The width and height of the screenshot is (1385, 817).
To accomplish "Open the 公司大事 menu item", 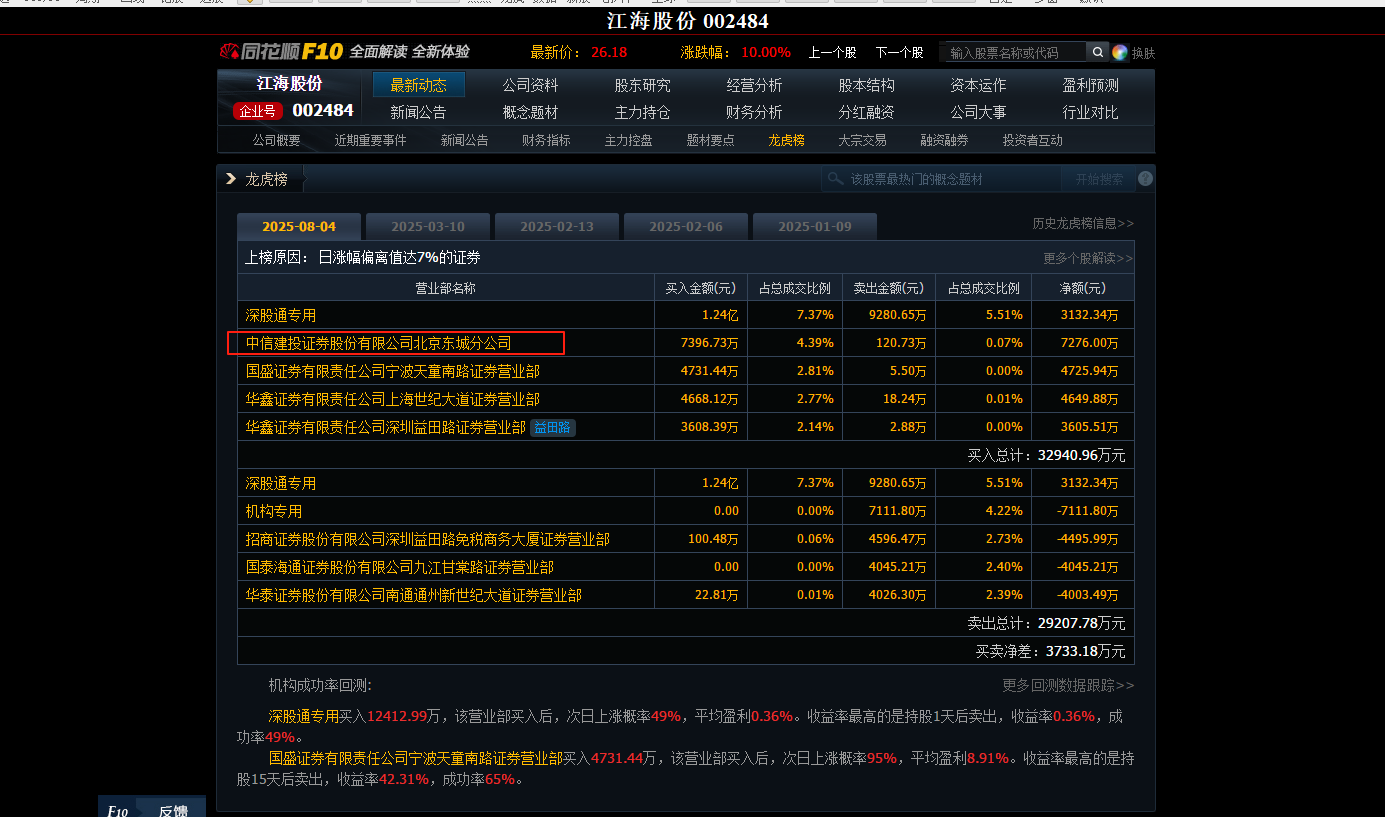I will point(979,112).
